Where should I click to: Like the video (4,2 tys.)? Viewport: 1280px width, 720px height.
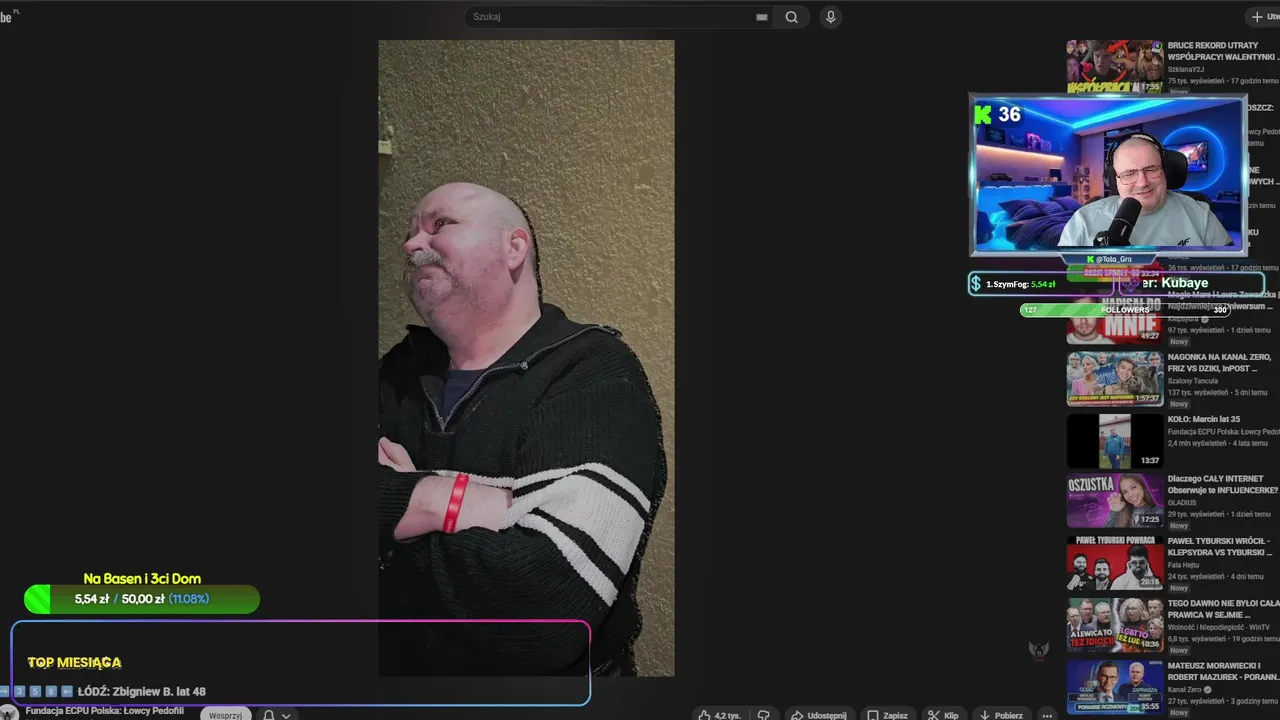point(719,715)
